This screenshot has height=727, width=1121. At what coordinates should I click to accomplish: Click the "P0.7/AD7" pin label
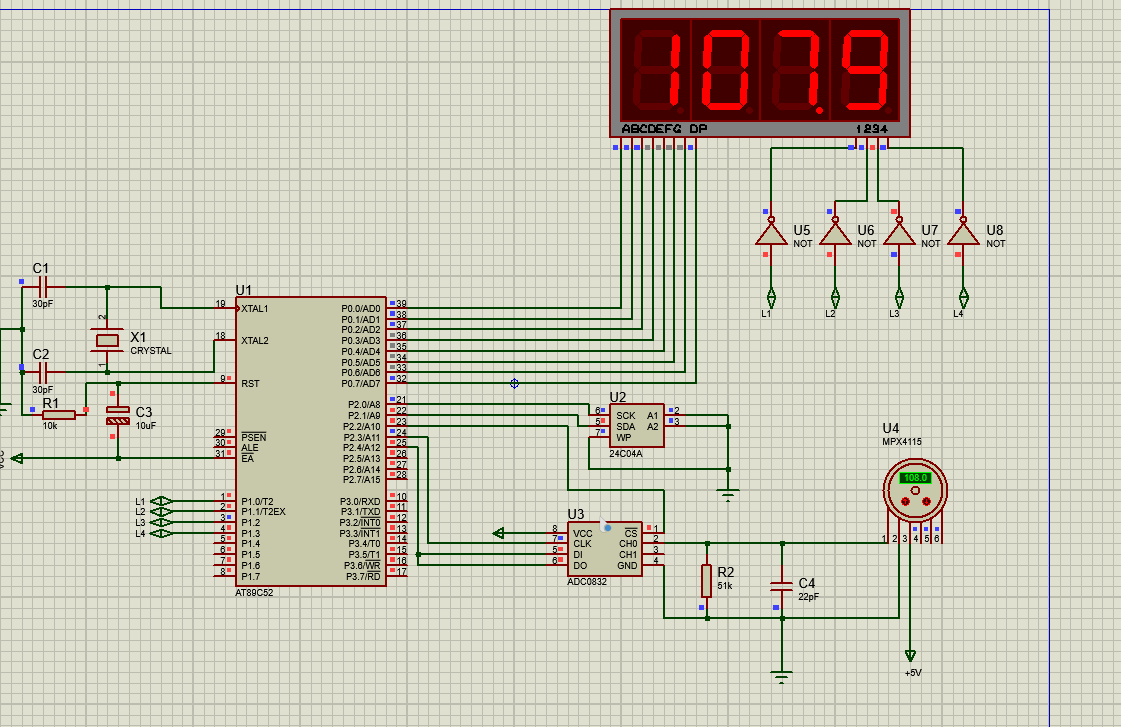(x=361, y=384)
